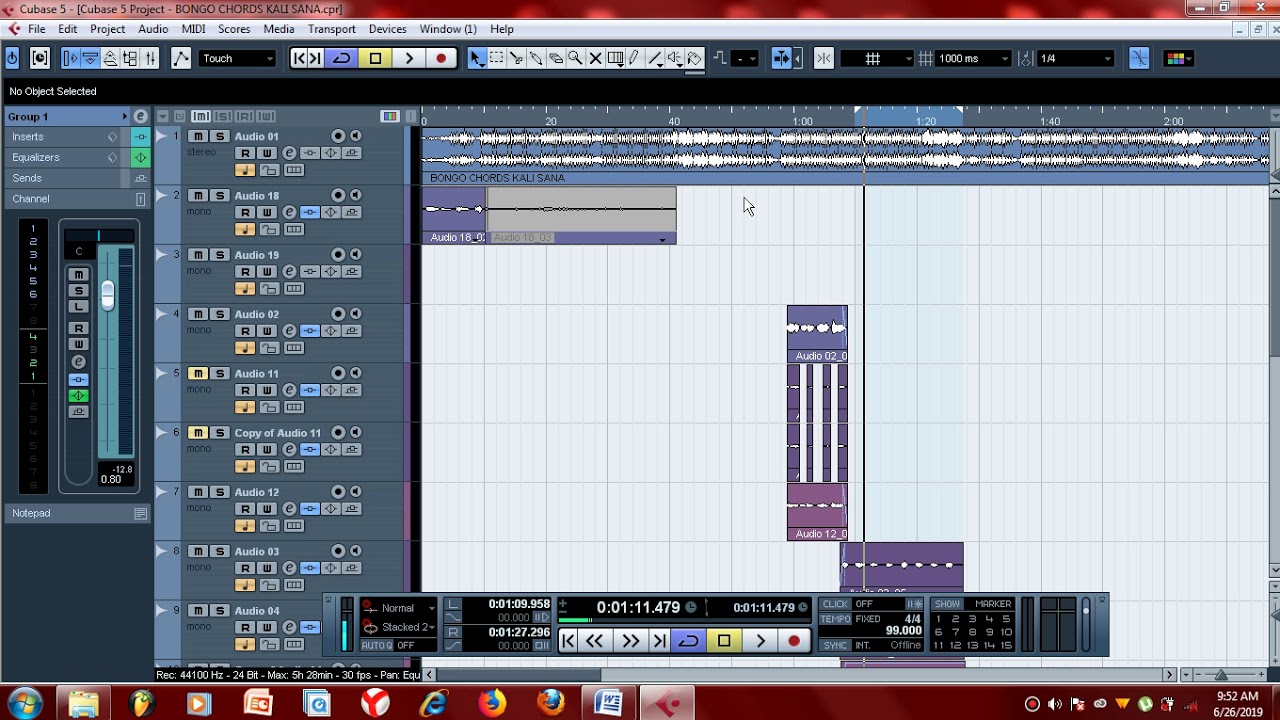
Task: Click the SHOW markers button
Action: (x=947, y=604)
